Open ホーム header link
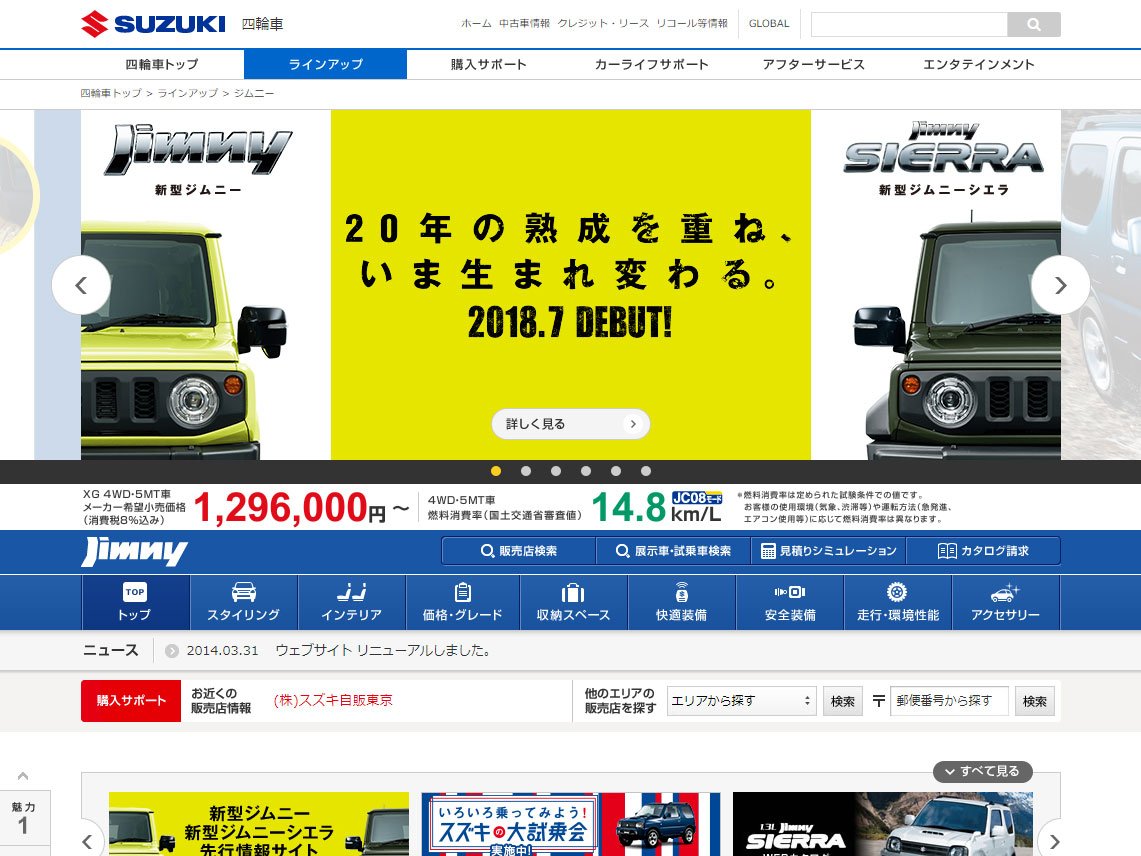 476,23
